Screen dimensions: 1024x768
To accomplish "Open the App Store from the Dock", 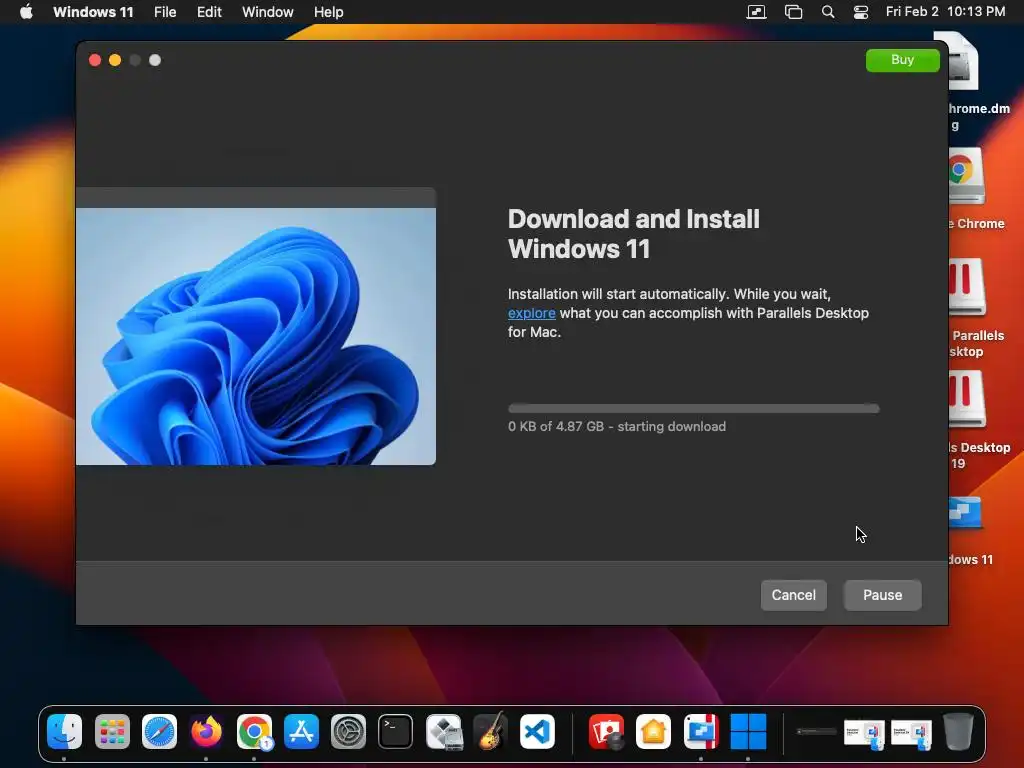I will [x=301, y=731].
